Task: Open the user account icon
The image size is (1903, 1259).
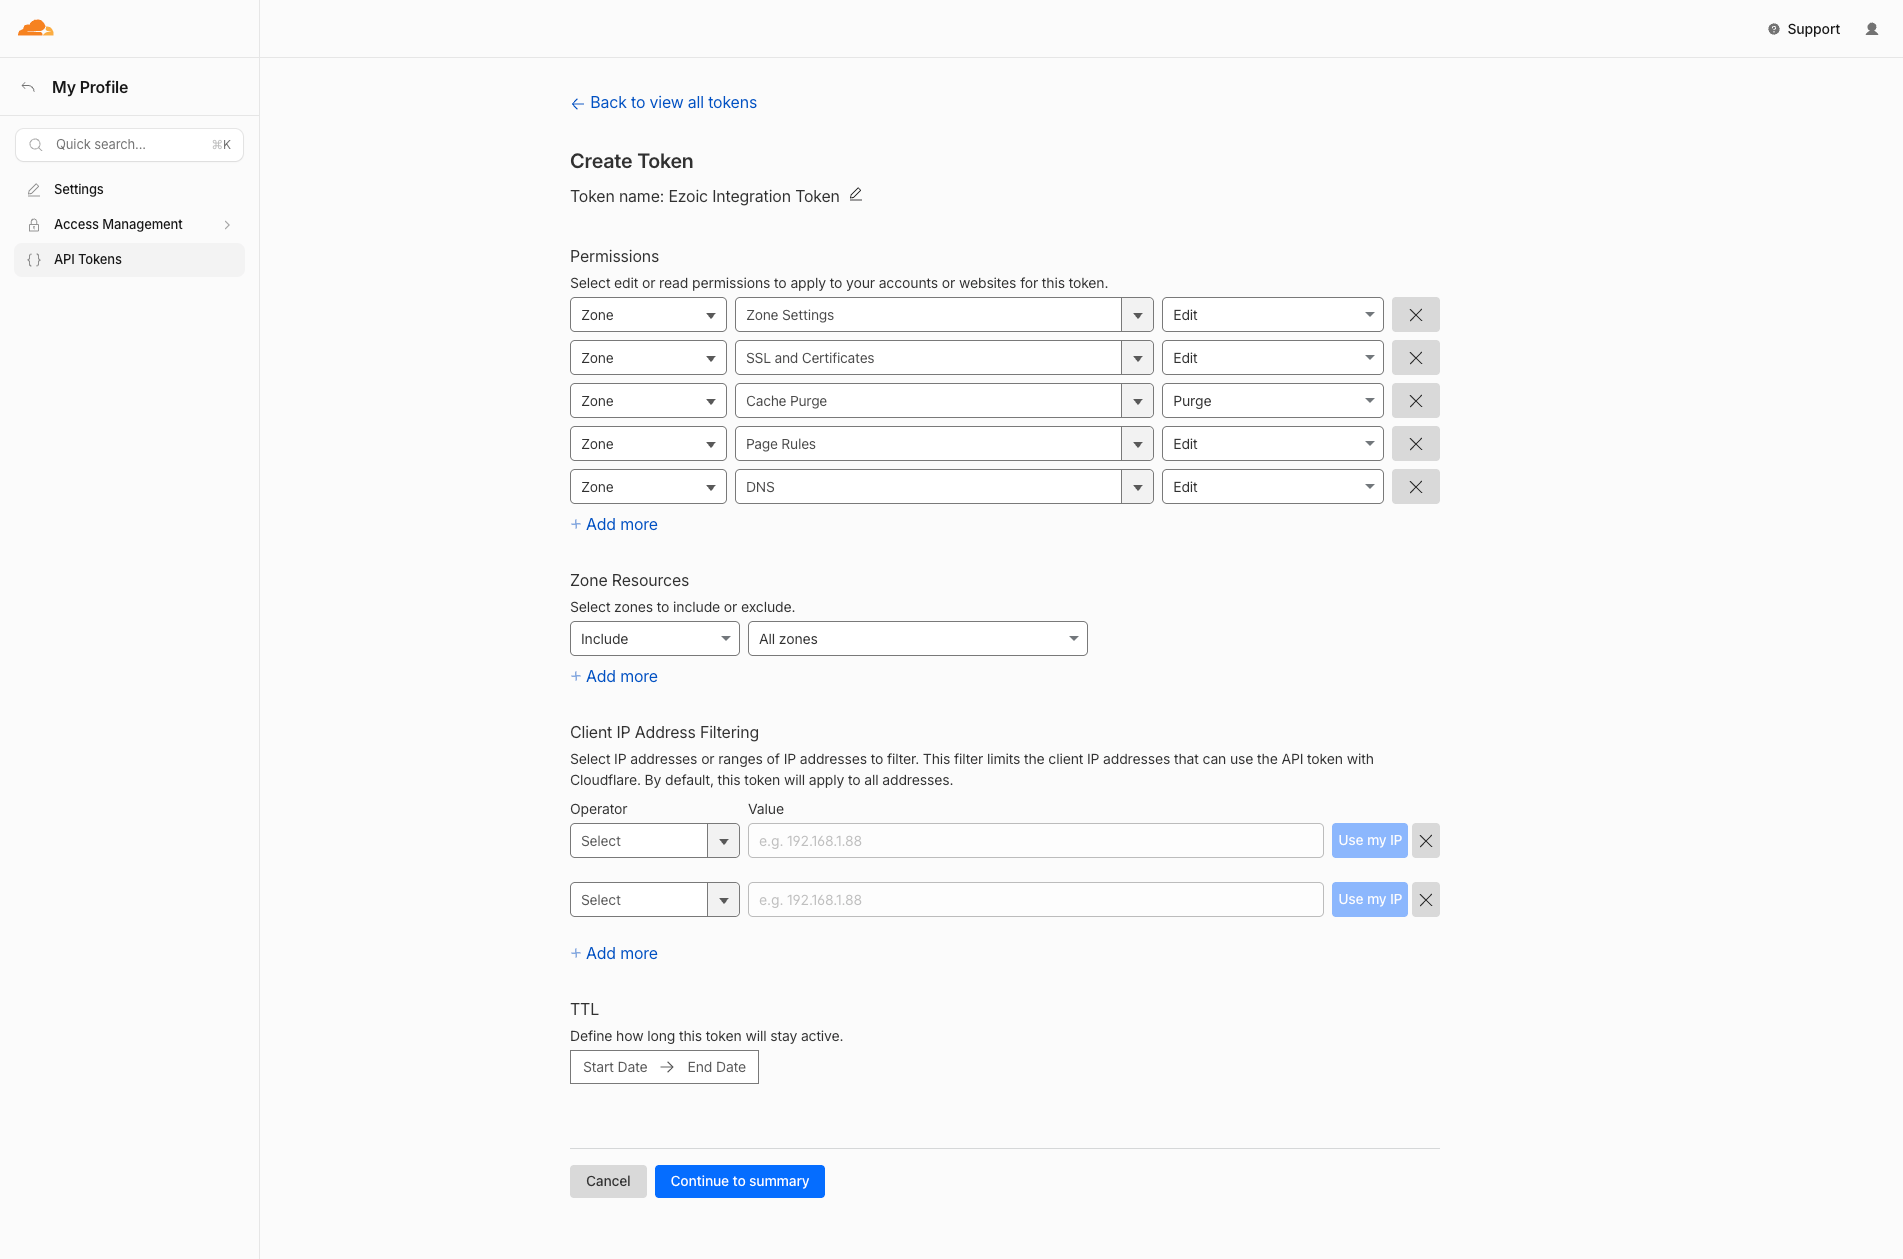Action: pyautogui.click(x=1872, y=29)
